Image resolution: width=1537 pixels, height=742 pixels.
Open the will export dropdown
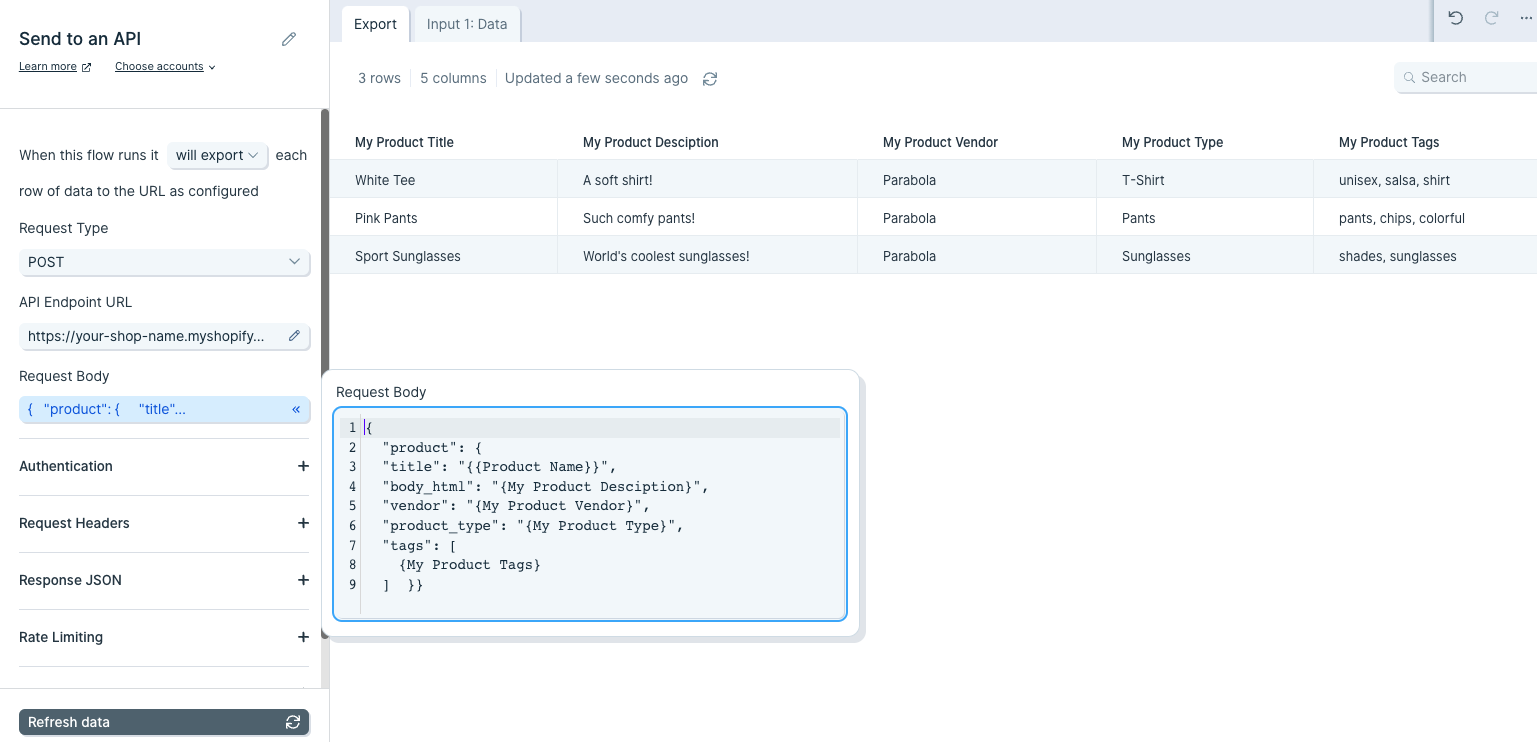click(x=218, y=155)
